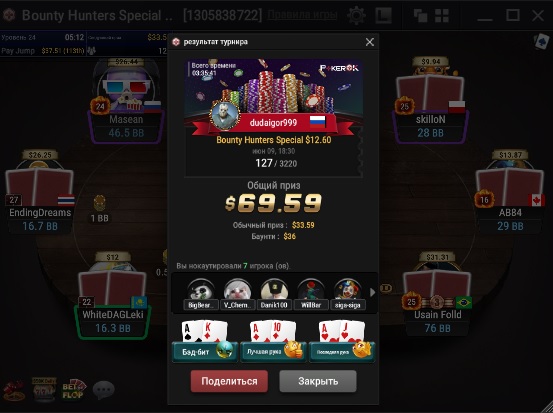The width and height of the screenshot is (553, 413).
Task: Select the Бэд-бит hand replay
Action: click(x=205, y=341)
